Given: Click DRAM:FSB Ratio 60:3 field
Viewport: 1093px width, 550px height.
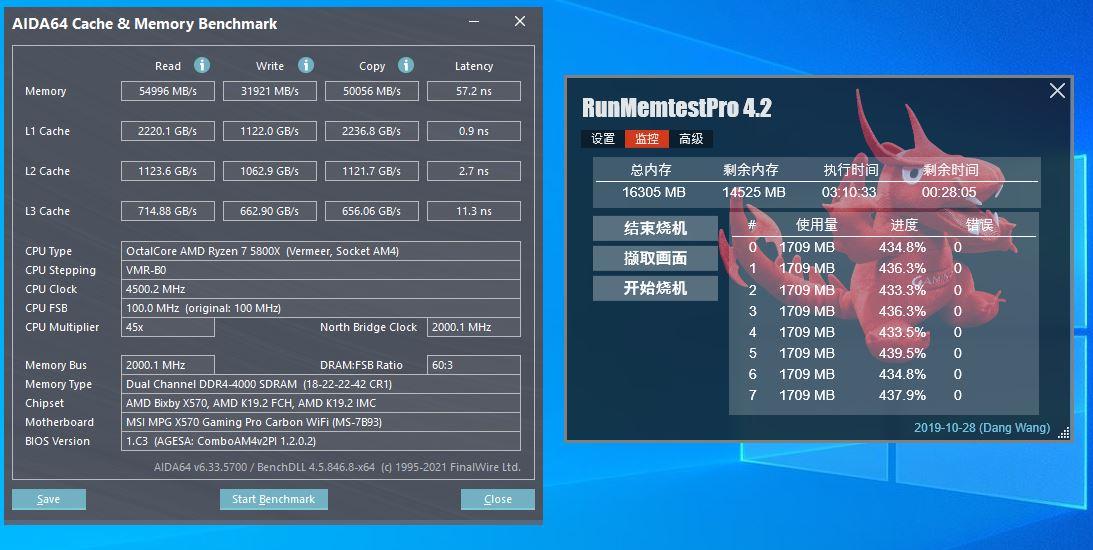Looking at the screenshot, I should pyautogui.click(x=474, y=365).
